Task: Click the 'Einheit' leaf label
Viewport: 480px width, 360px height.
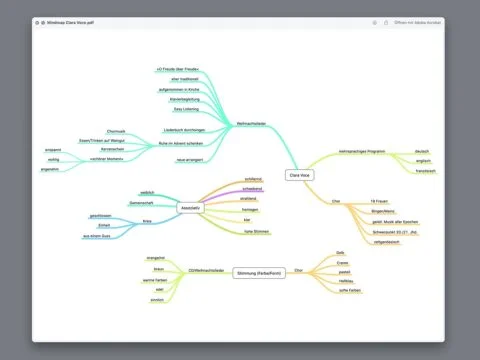Action: click(x=104, y=225)
